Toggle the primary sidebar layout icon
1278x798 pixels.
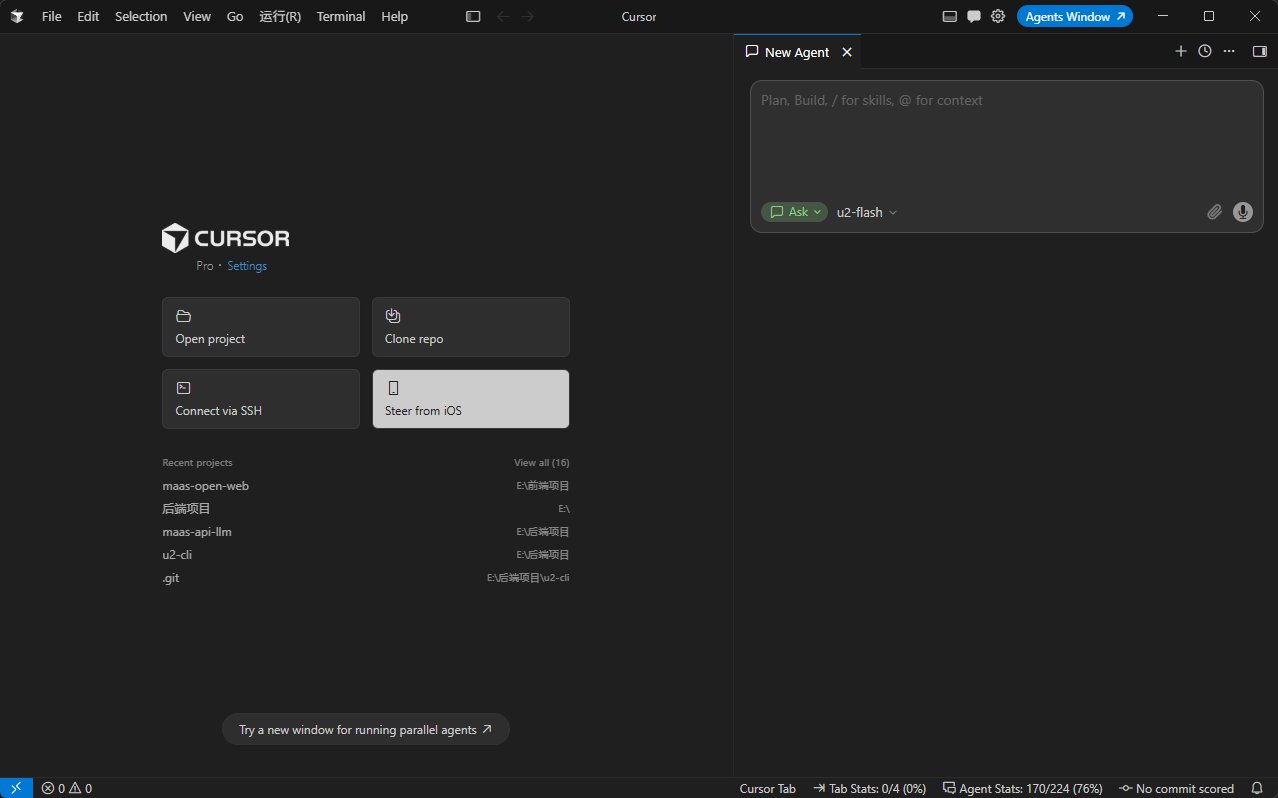click(x=473, y=16)
